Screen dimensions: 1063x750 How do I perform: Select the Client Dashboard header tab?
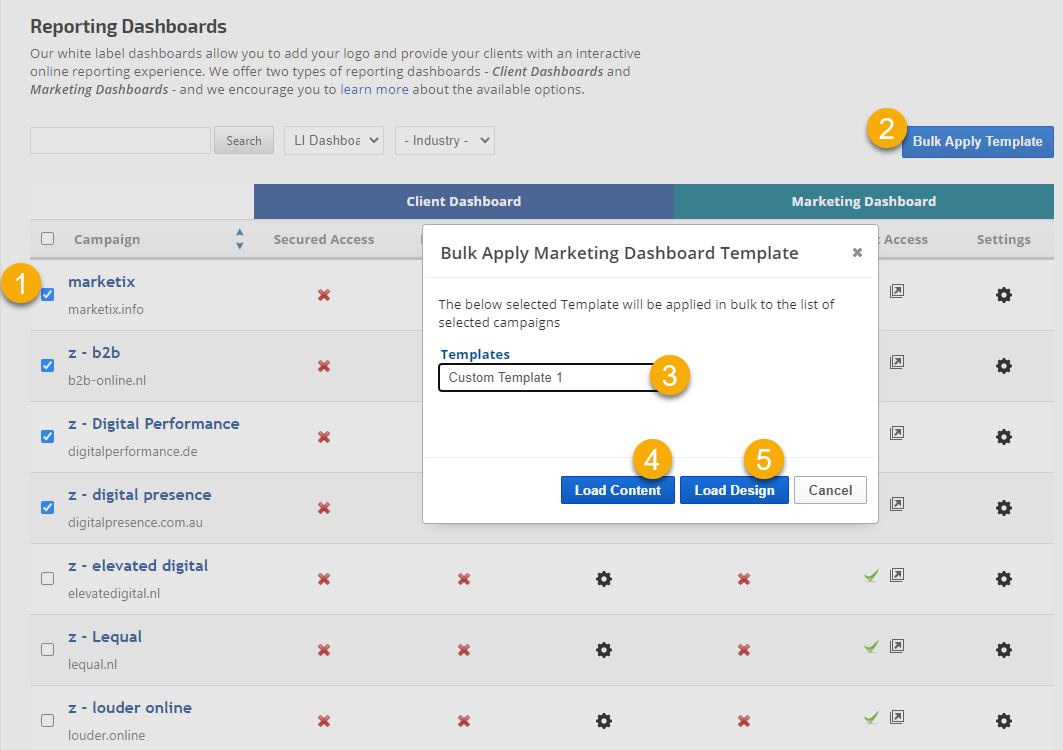click(x=463, y=201)
